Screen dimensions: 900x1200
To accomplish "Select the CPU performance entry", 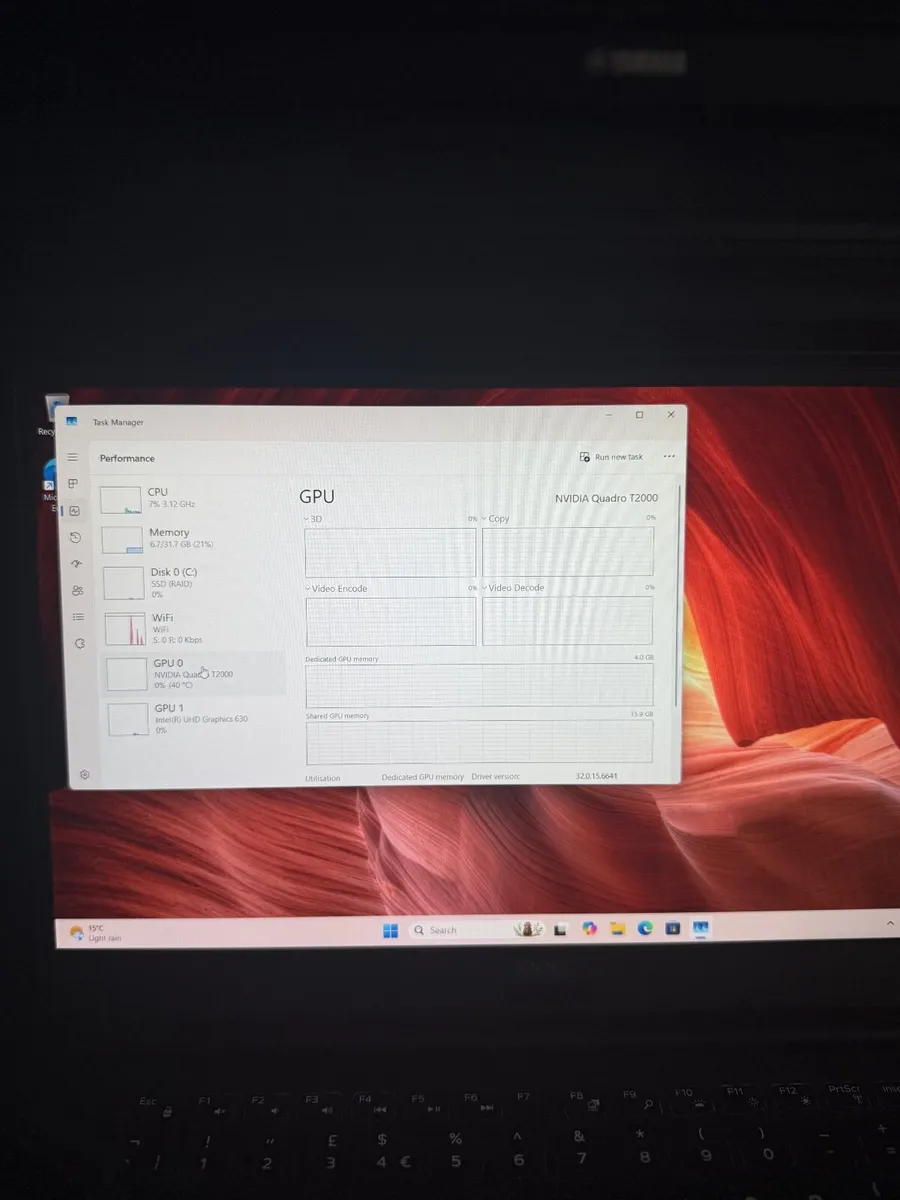I will click(x=190, y=498).
